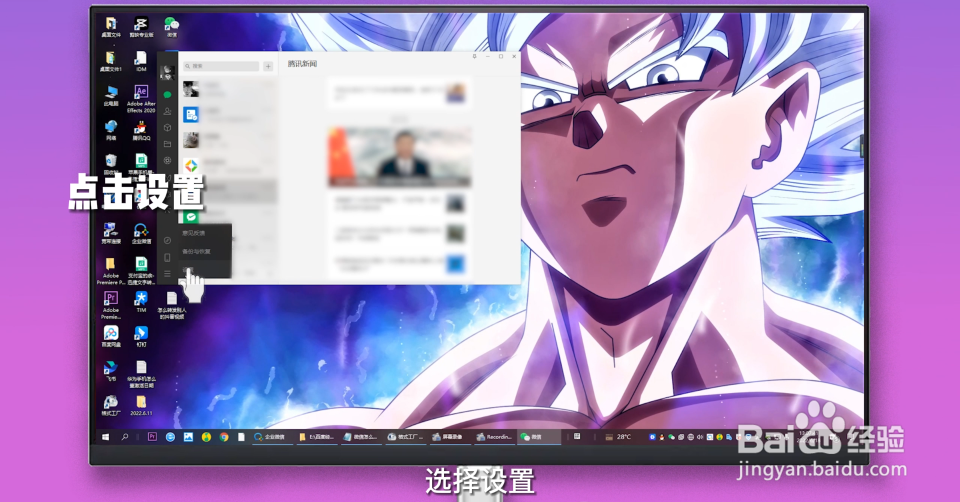Select the colorful pinwheel icon chat
960x502 pixels.
tap(228, 165)
